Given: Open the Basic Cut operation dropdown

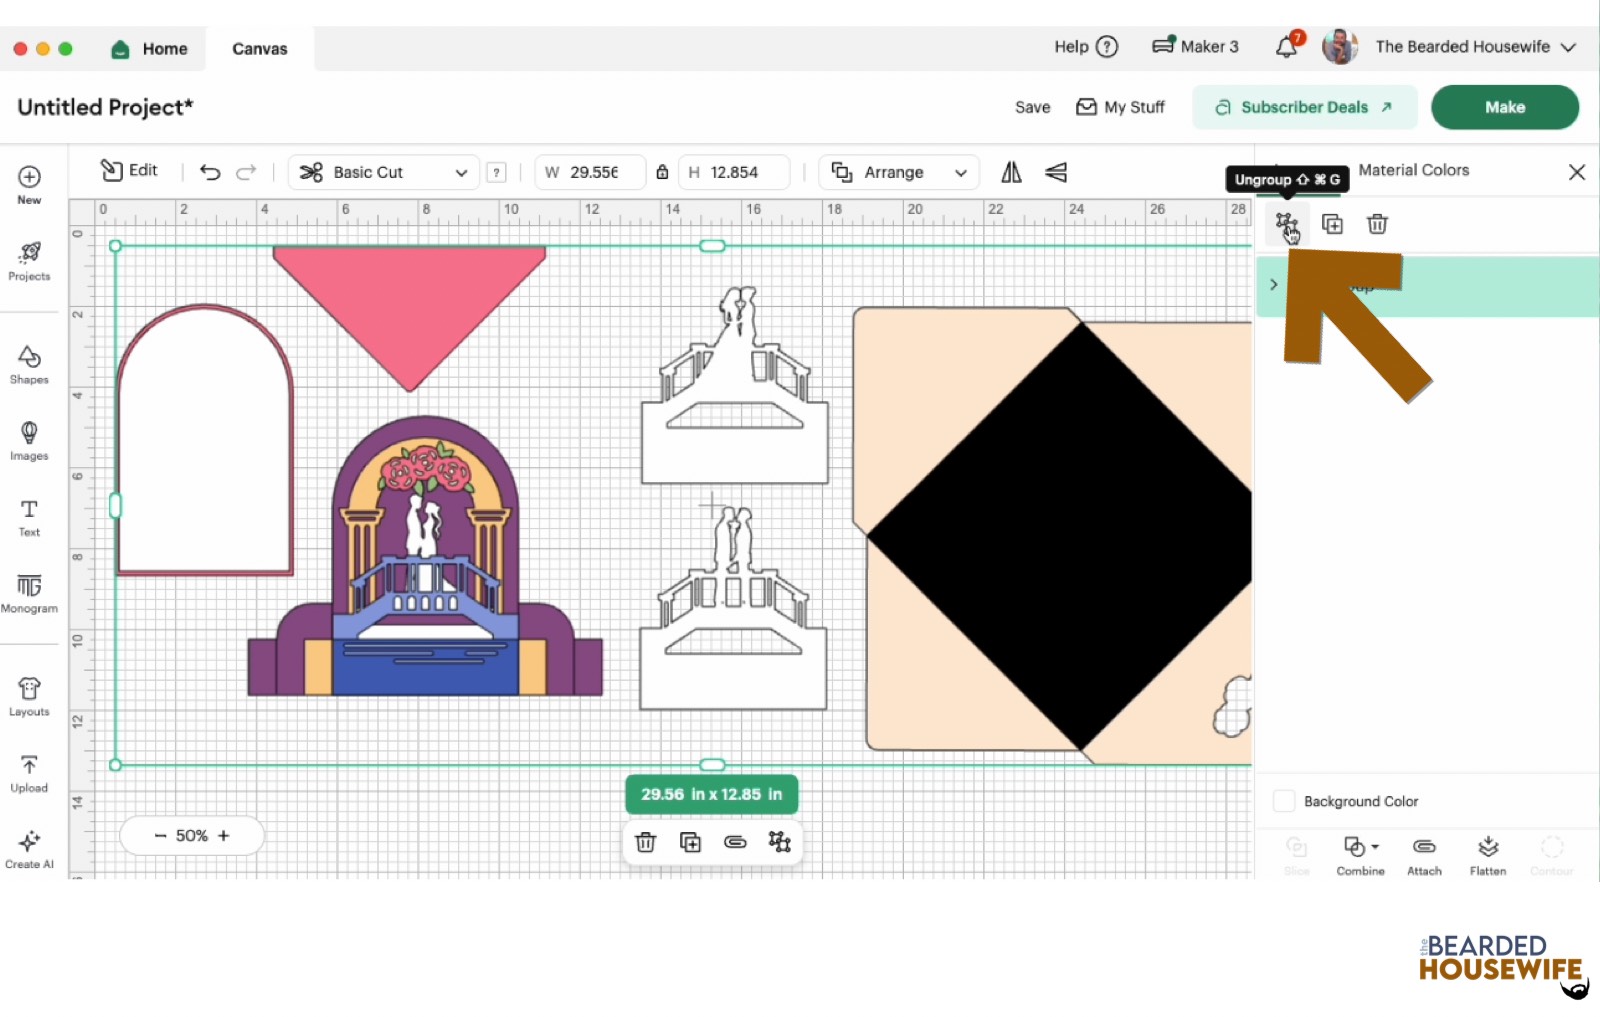Looking at the screenshot, I should [x=383, y=172].
